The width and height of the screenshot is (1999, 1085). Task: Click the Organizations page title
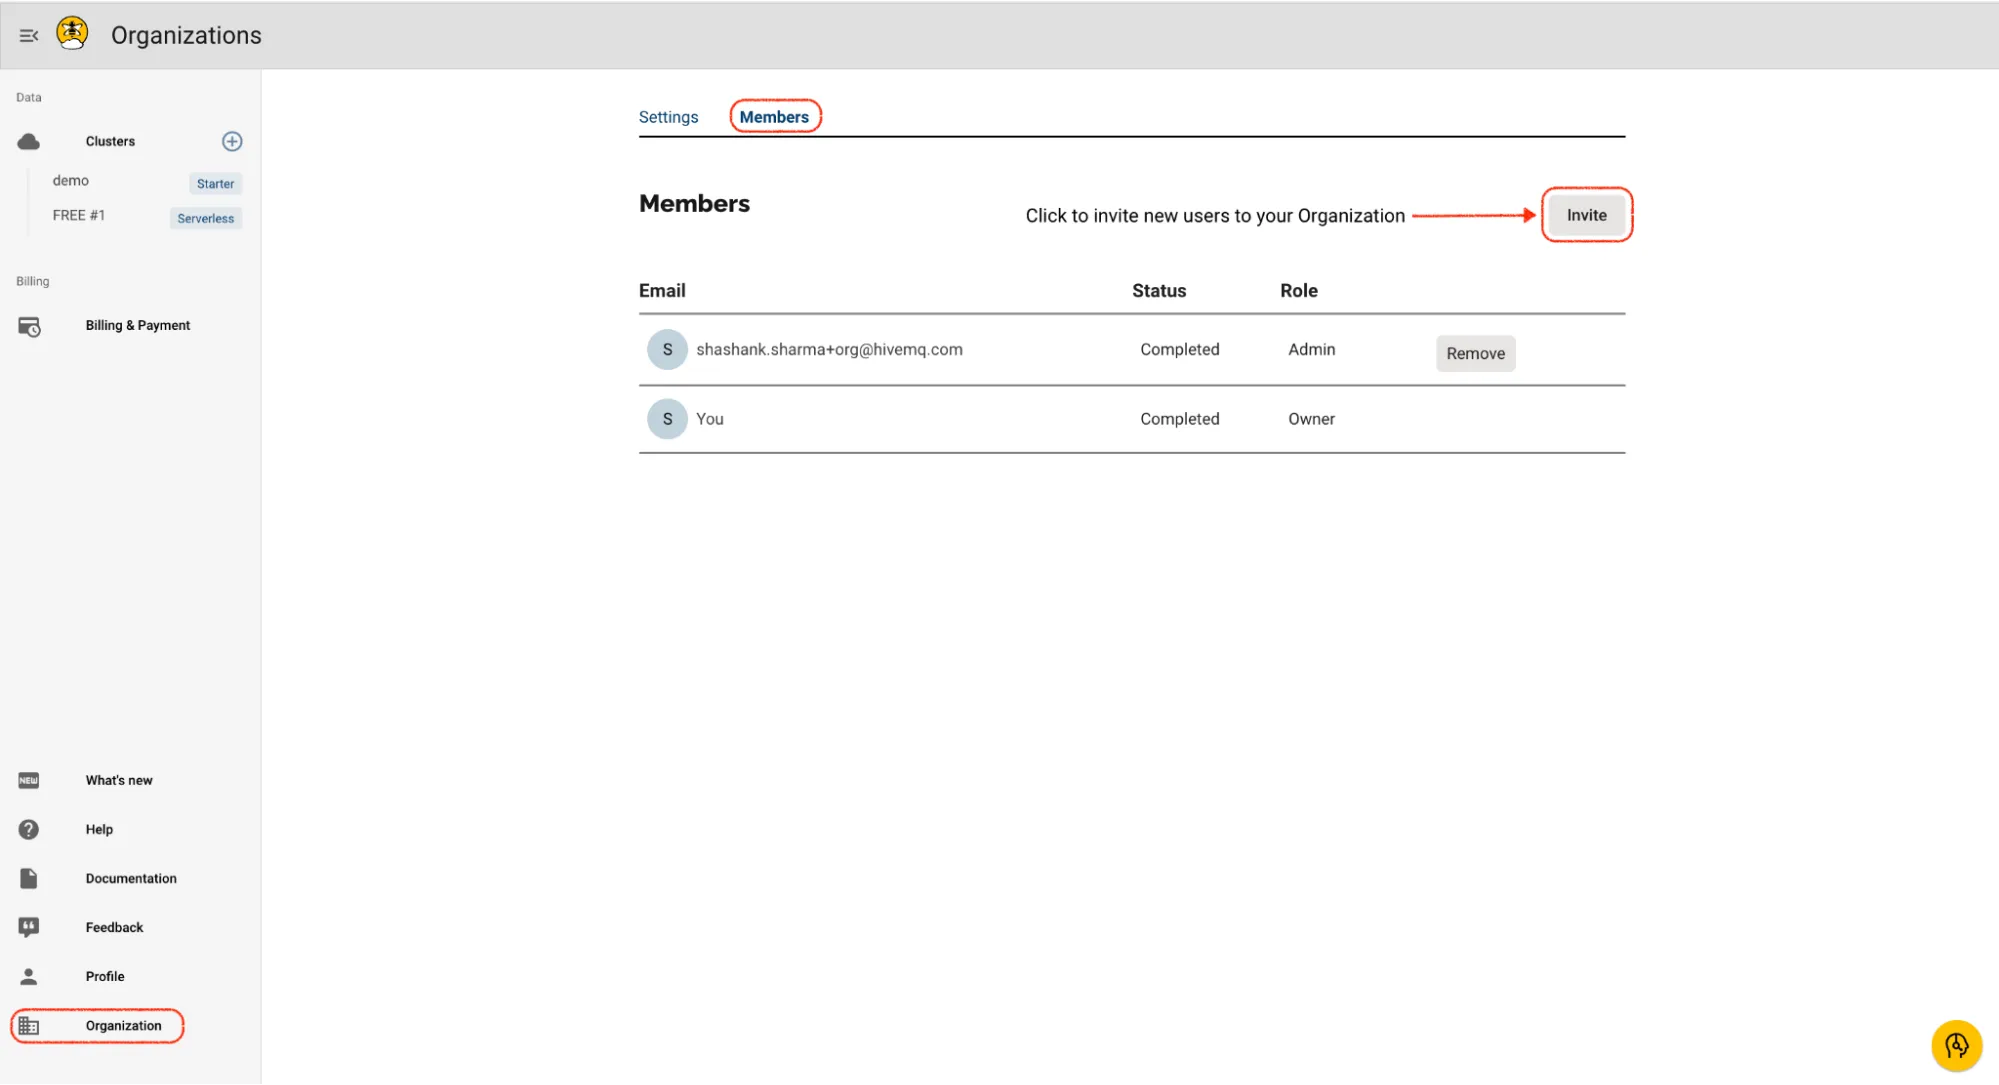(186, 35)
